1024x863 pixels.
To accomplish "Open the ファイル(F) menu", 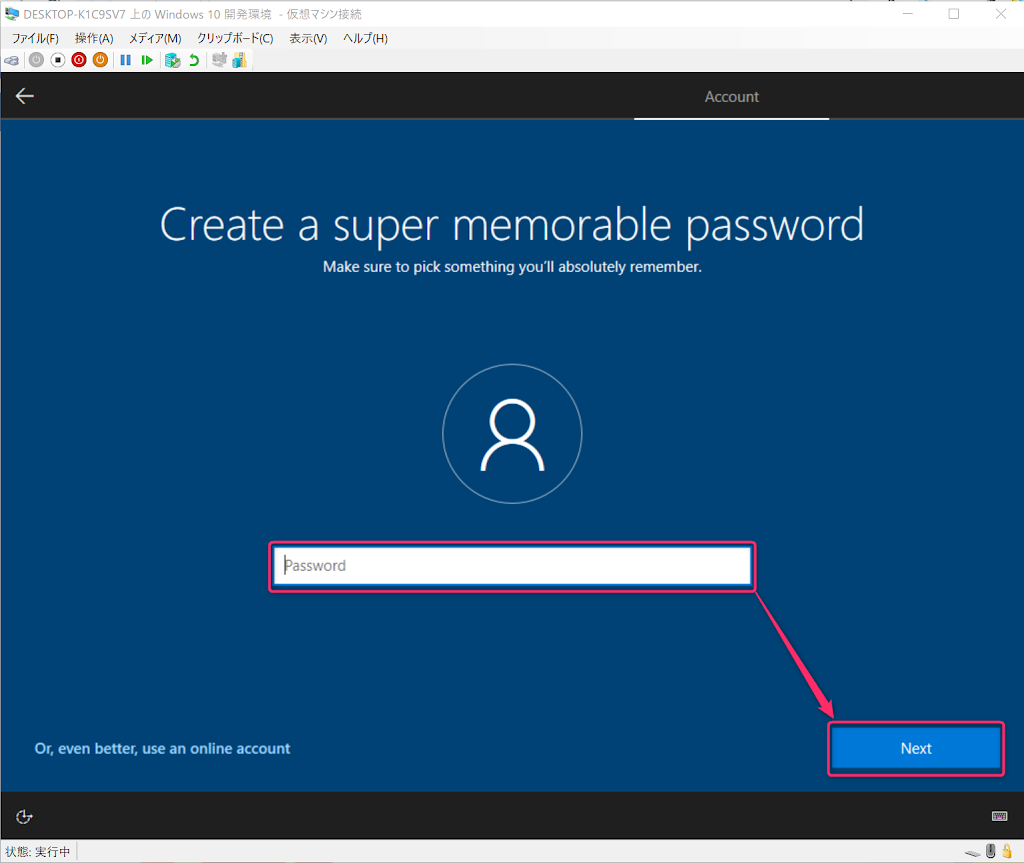I will (x=35, y=39).
